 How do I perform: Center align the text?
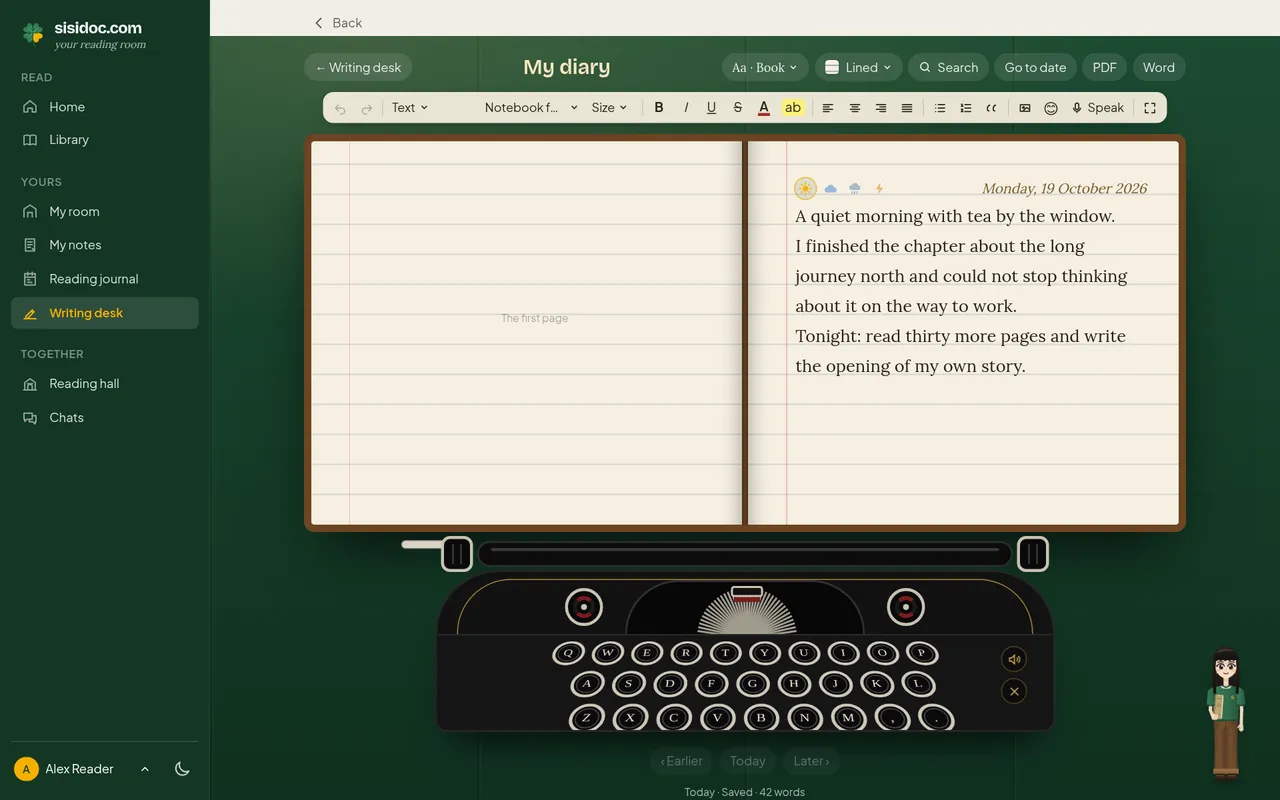point(854,108)
